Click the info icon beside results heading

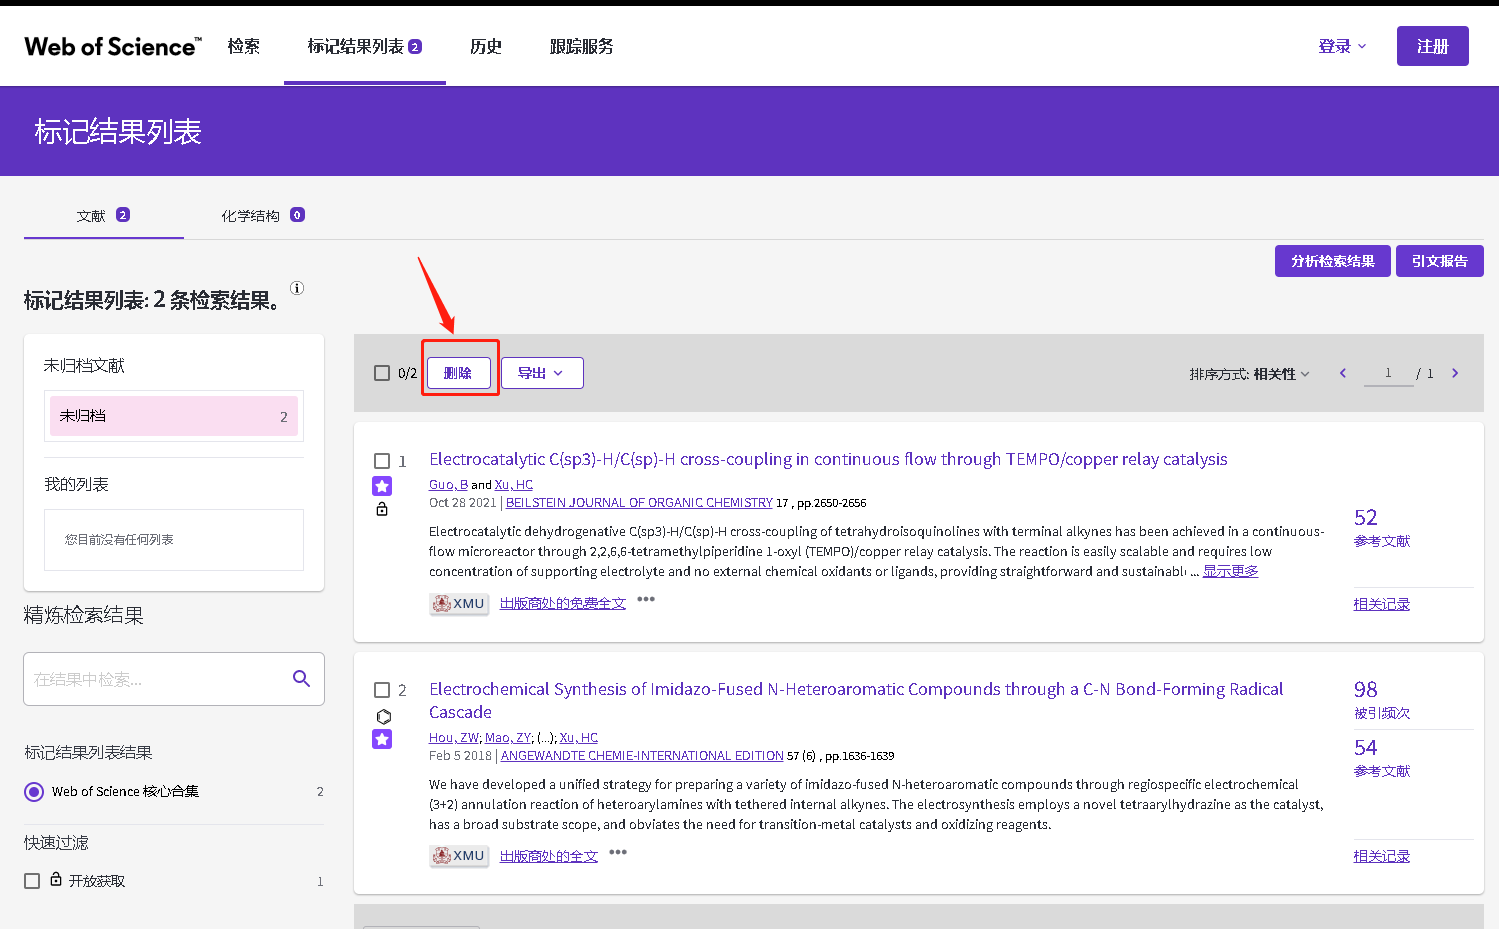click(297, 288)
